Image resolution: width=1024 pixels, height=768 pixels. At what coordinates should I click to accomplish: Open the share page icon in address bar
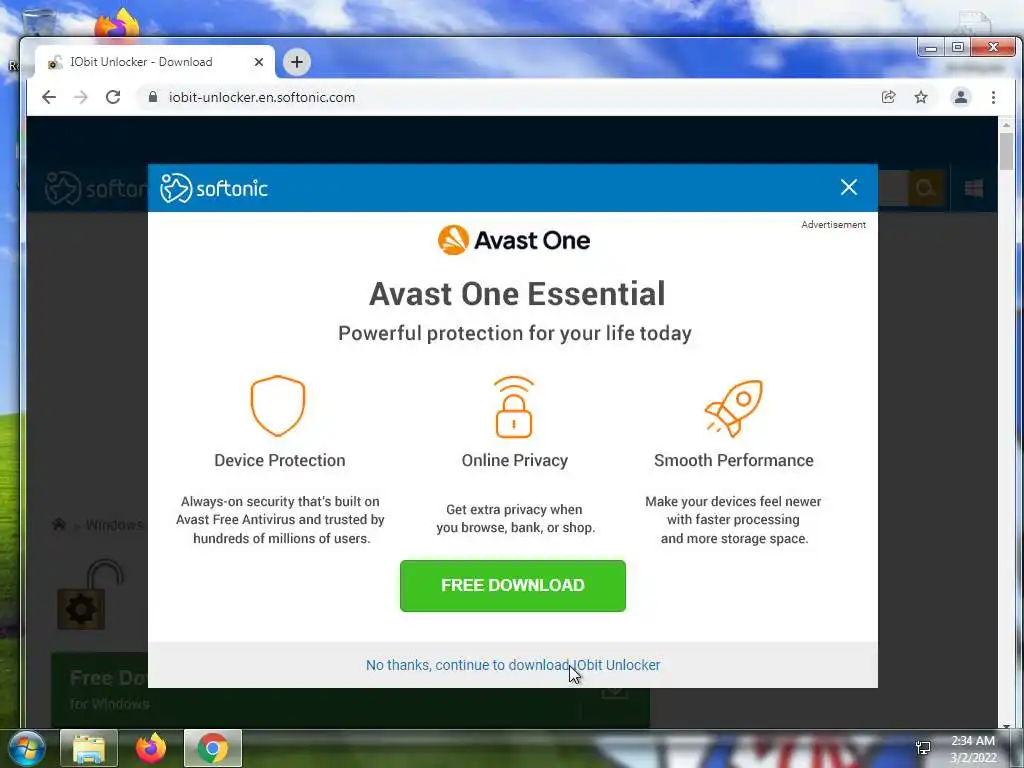coord(888,97)
